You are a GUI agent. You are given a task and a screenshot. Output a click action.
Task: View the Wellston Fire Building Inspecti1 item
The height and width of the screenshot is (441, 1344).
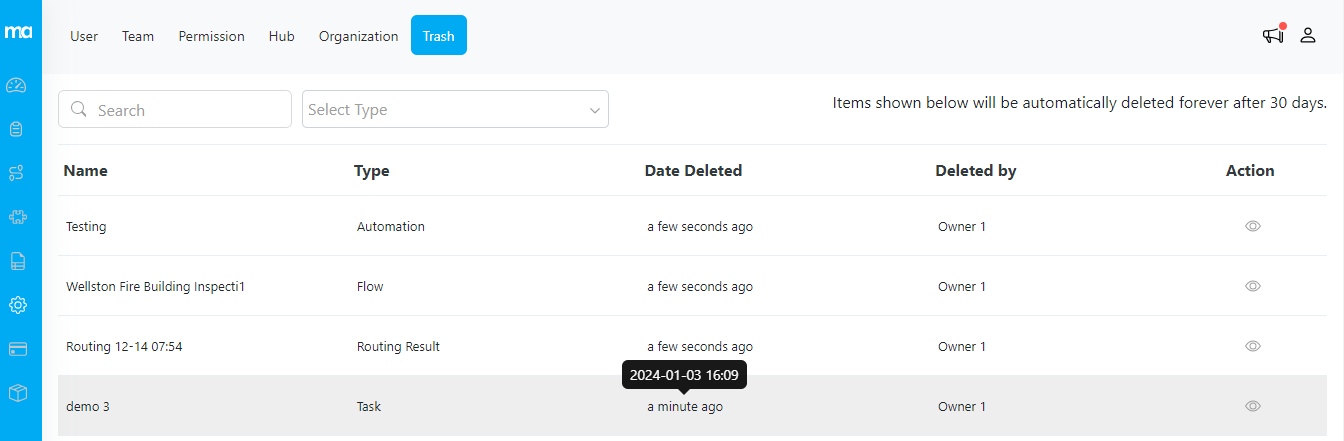[x=1252, y=286]
